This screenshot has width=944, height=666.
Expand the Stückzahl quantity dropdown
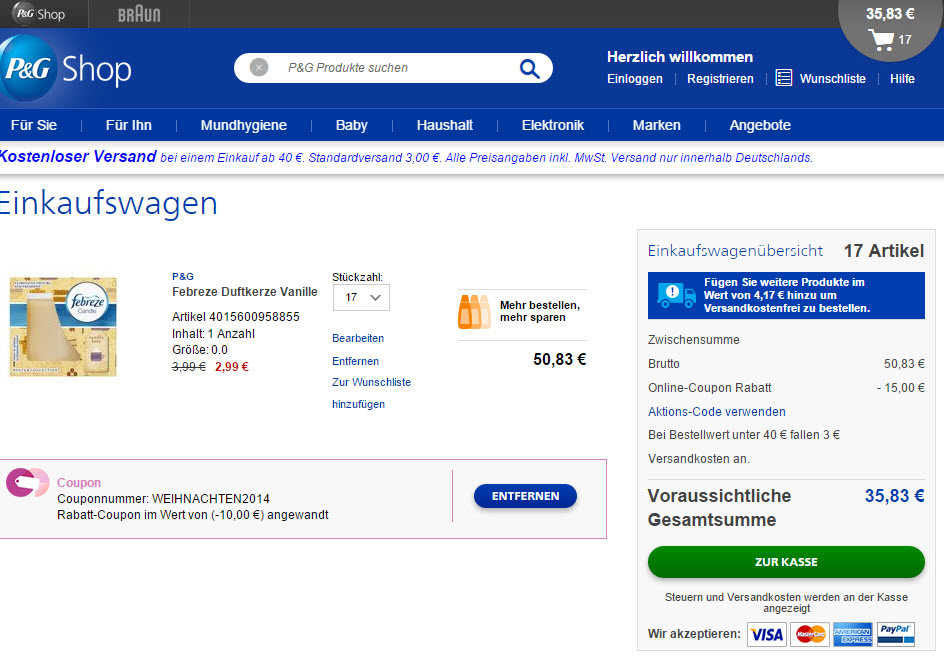point(361,297)
